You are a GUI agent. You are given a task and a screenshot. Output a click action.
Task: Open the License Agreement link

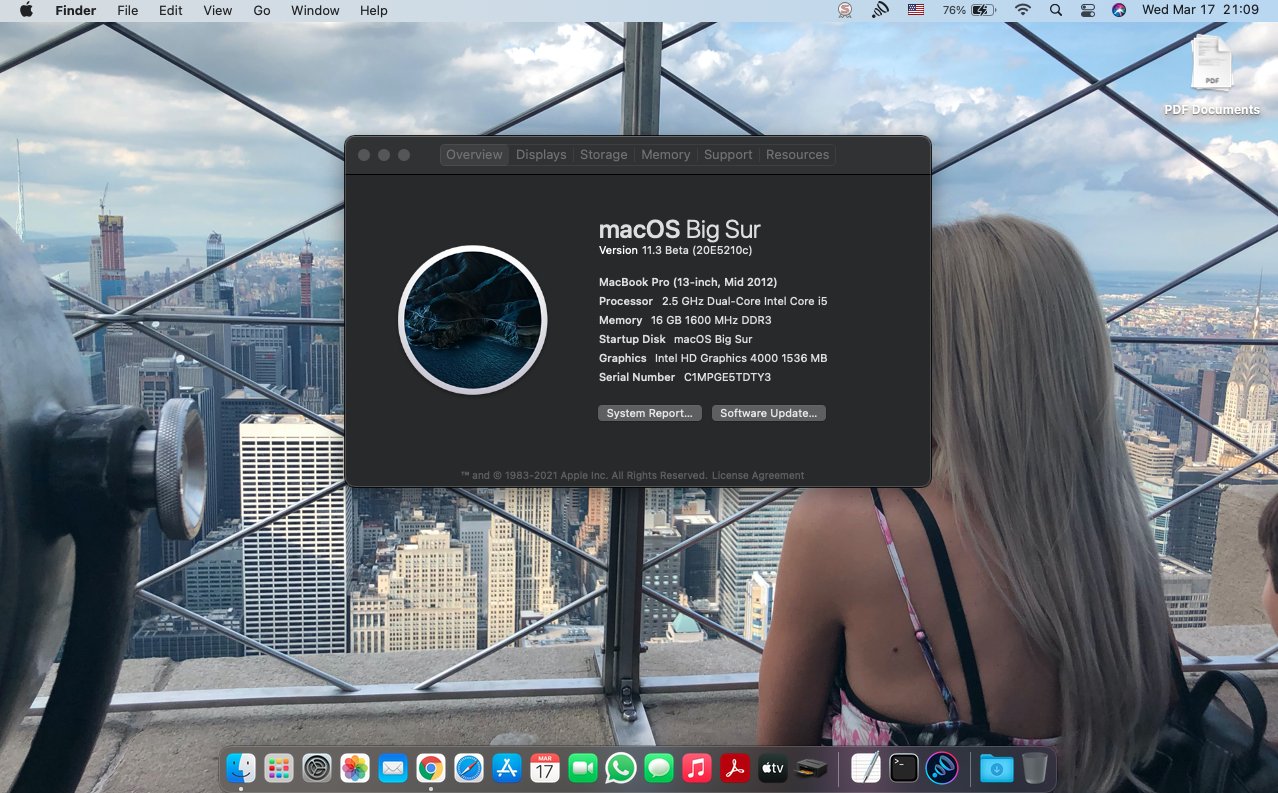(758, 476)
